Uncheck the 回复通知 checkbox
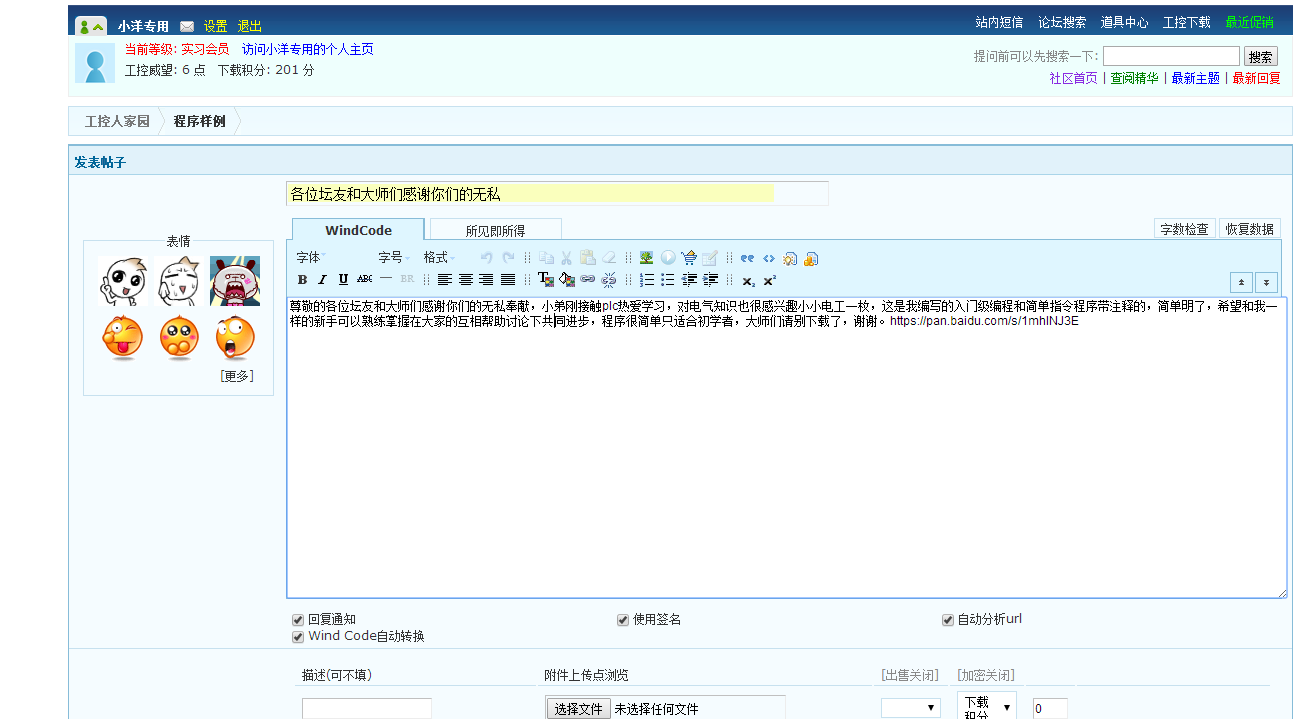This screenshot has height=719, width=1298. point(298,620)
